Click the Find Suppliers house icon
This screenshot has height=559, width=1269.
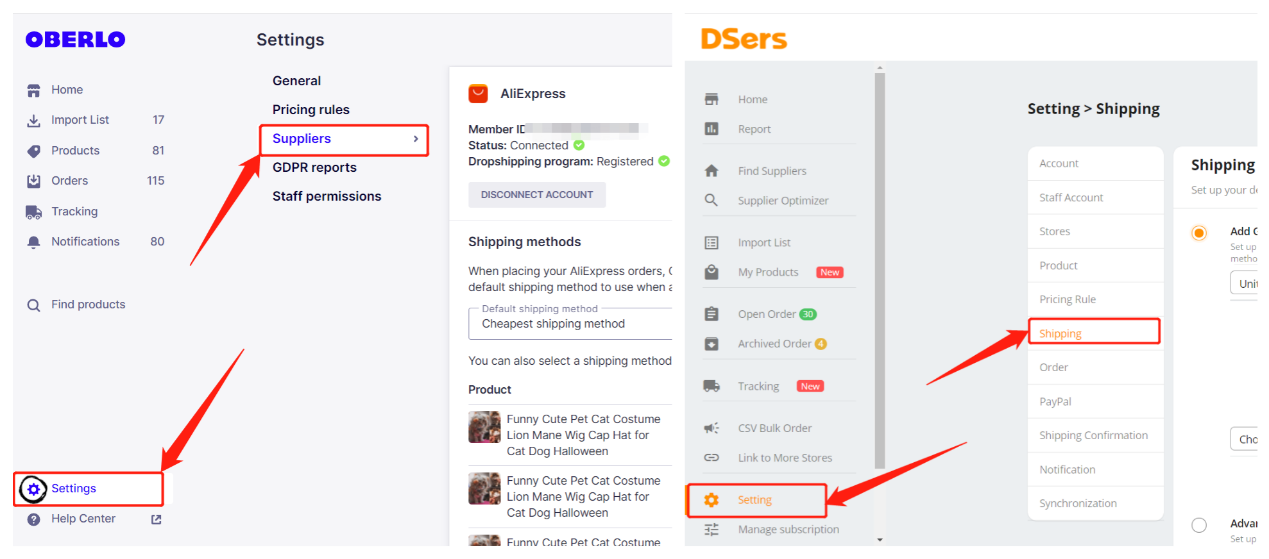pos(712,171)
